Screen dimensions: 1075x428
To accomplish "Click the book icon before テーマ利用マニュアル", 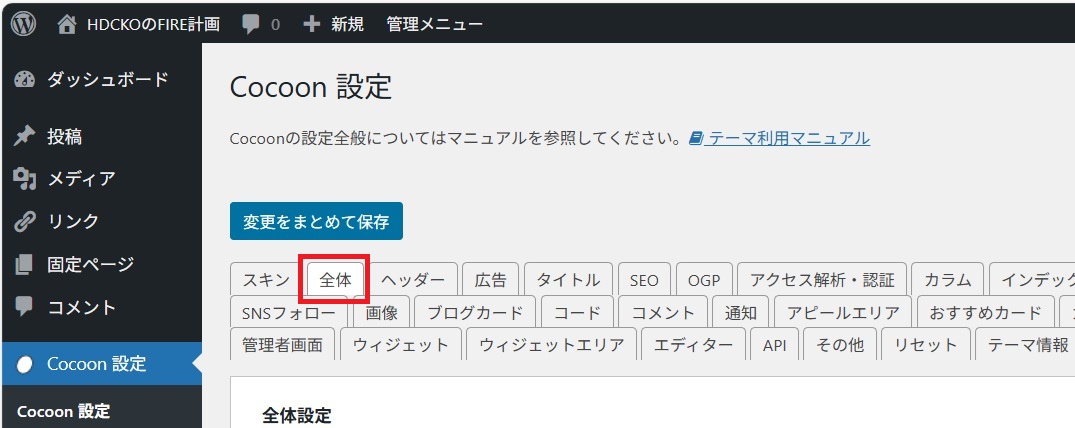I will [696, 139].
